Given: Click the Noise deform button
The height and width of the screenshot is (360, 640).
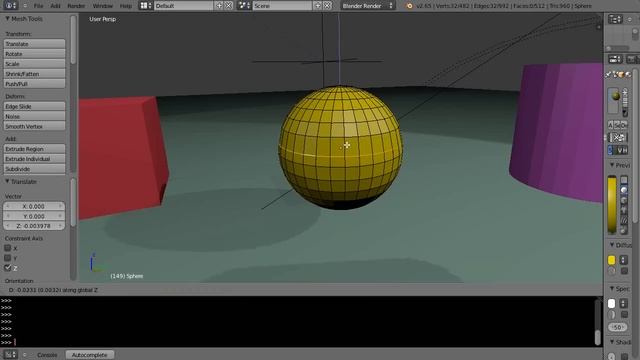Looking at the screenshot, I should pos(34,116).
